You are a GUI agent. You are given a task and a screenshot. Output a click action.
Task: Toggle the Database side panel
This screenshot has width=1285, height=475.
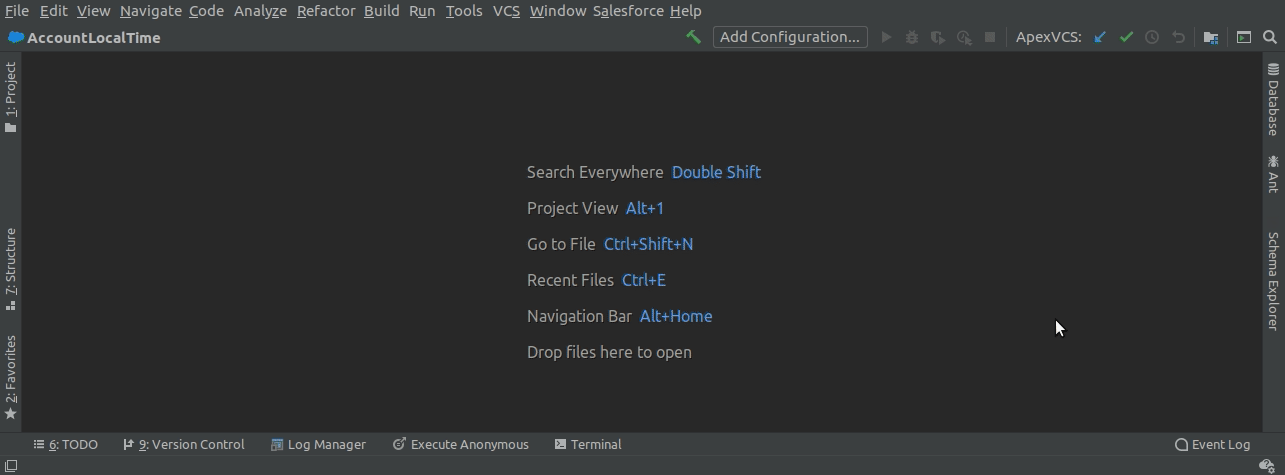click(1273, 99)
